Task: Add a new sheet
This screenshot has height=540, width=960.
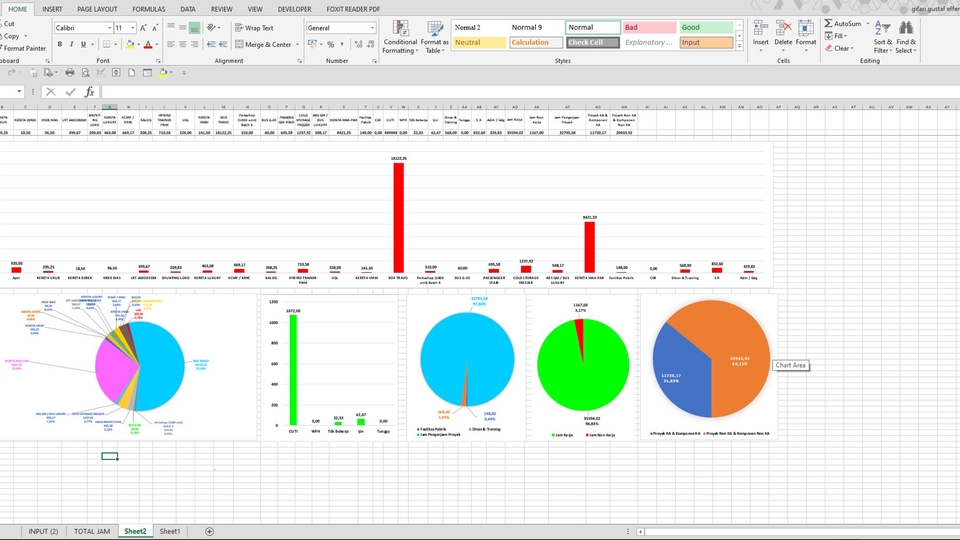Action: click(209, 531)
